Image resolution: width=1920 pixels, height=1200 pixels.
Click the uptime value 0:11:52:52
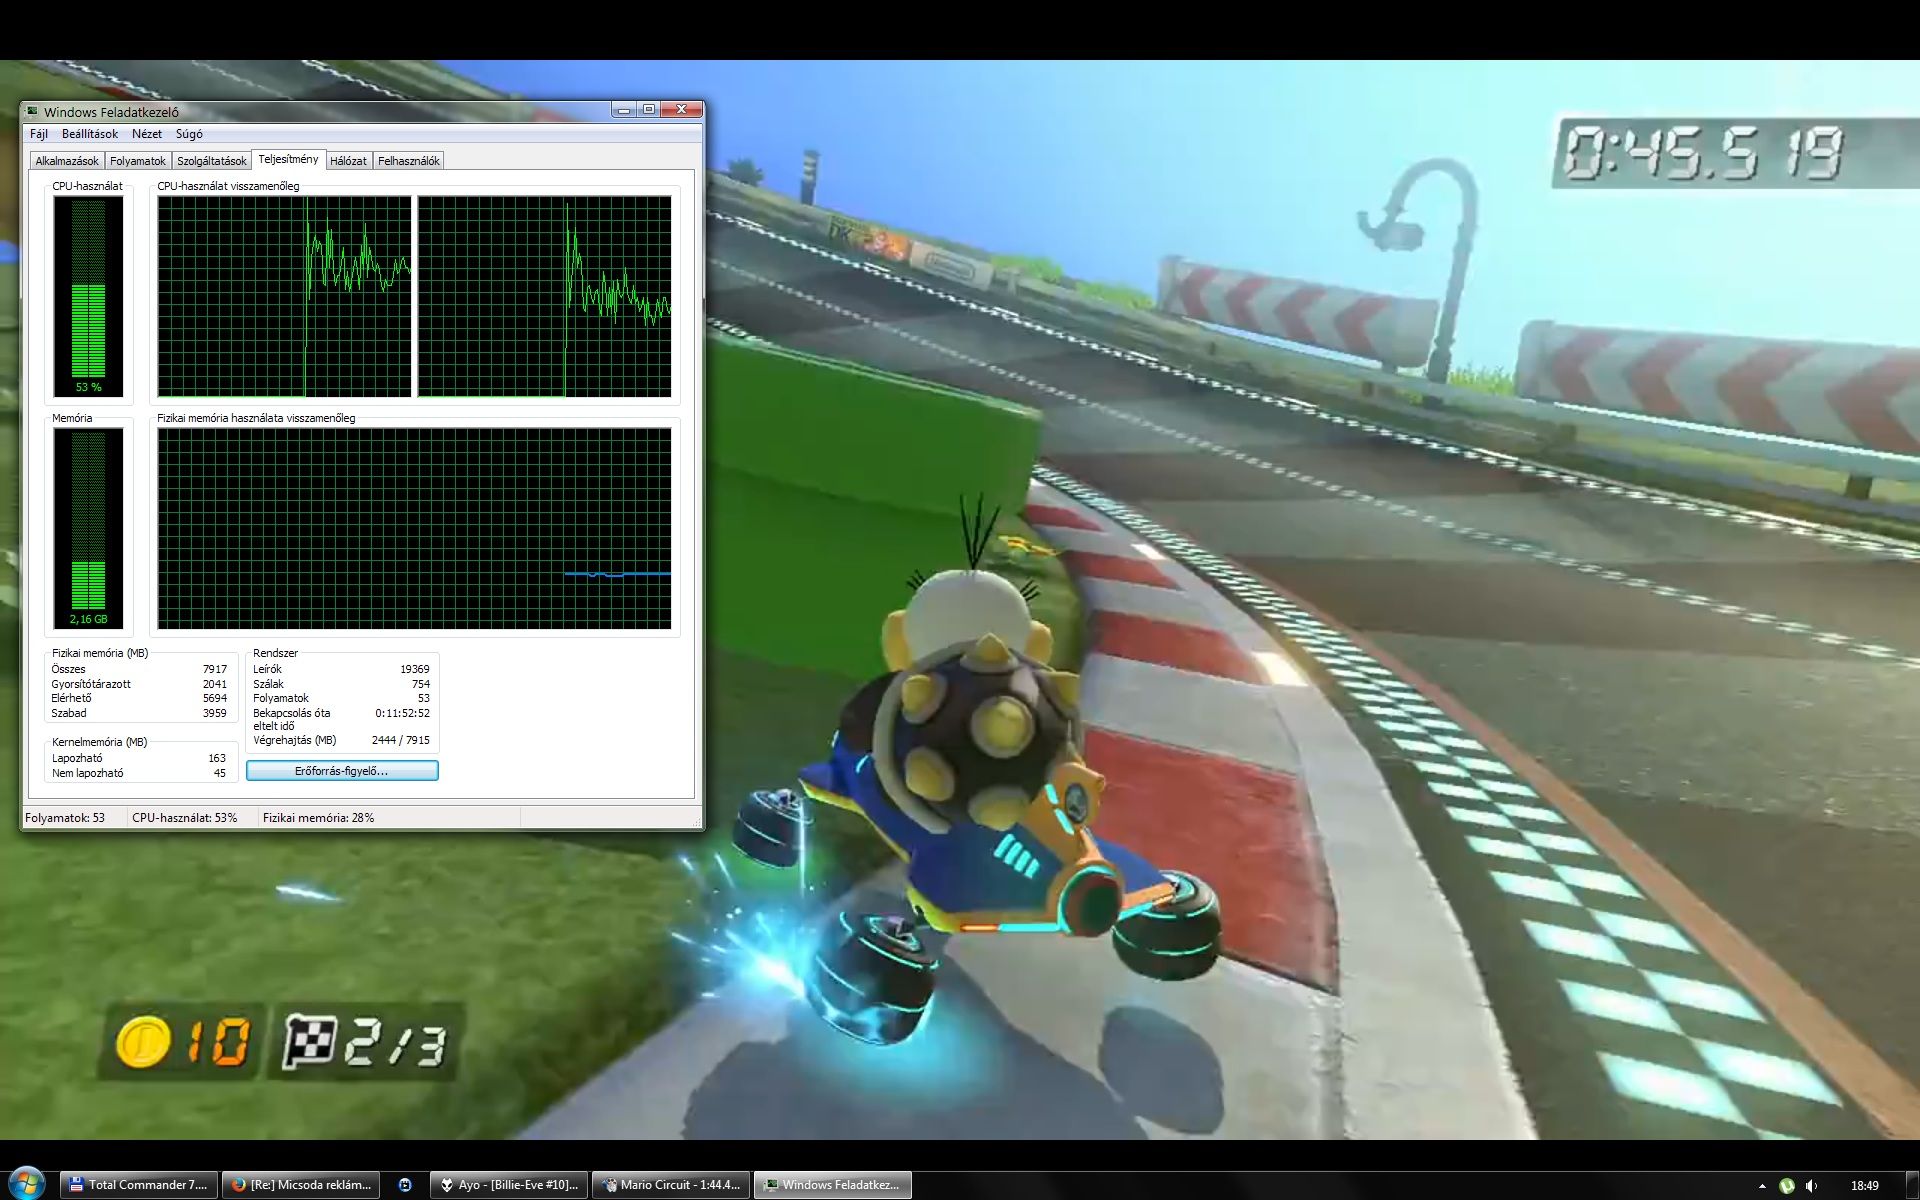[402, 714]
